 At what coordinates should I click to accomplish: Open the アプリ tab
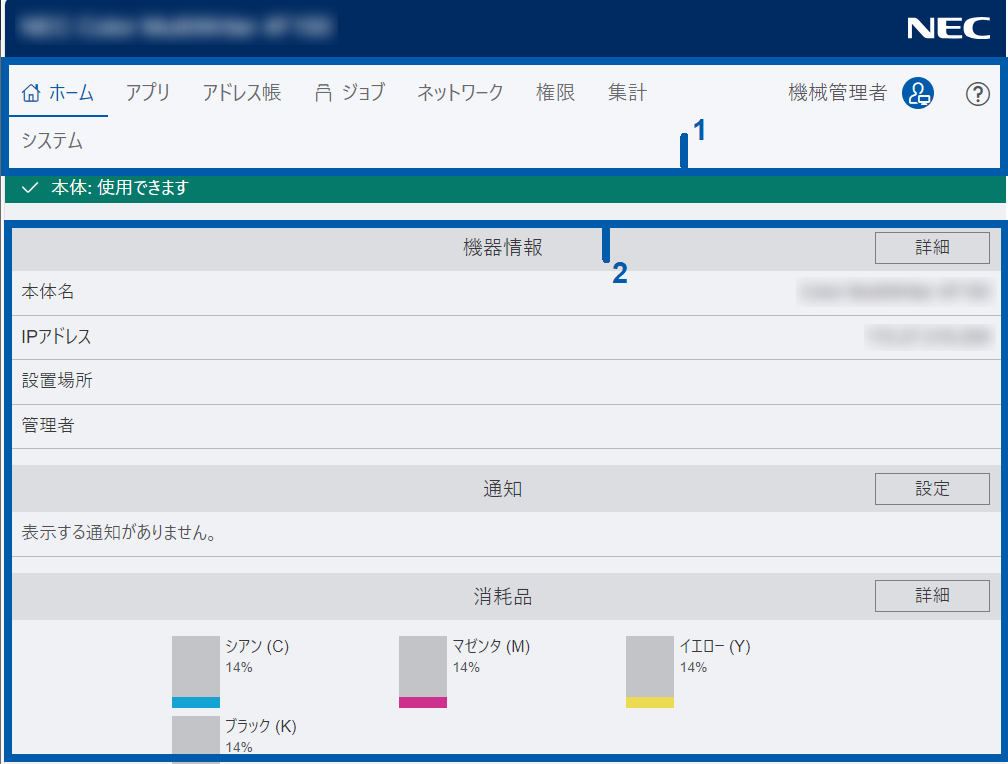coord(148,93)
